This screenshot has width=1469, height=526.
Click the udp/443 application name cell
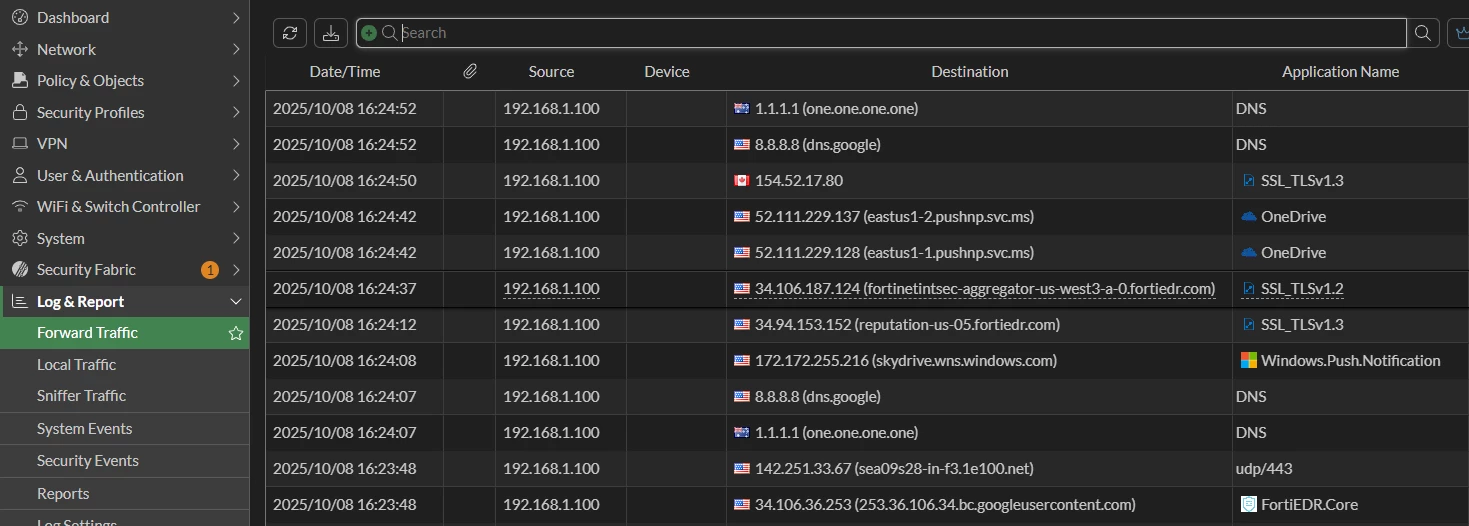tap(1350, 469)
